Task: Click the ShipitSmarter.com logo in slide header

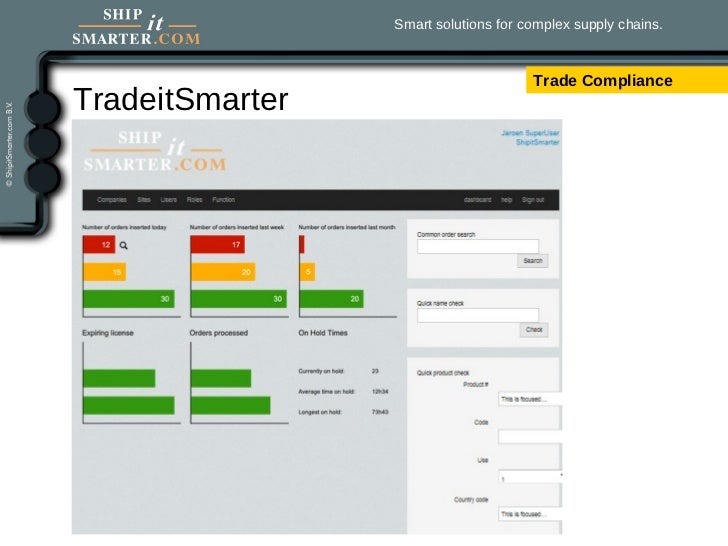Action: (x=136, y=27)
